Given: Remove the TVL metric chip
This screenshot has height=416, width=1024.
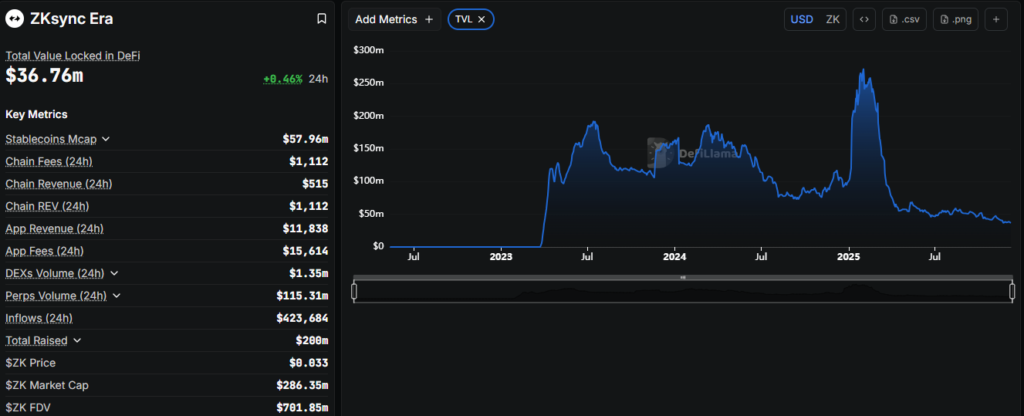Looking at the screenshot, I should (481, 19).
